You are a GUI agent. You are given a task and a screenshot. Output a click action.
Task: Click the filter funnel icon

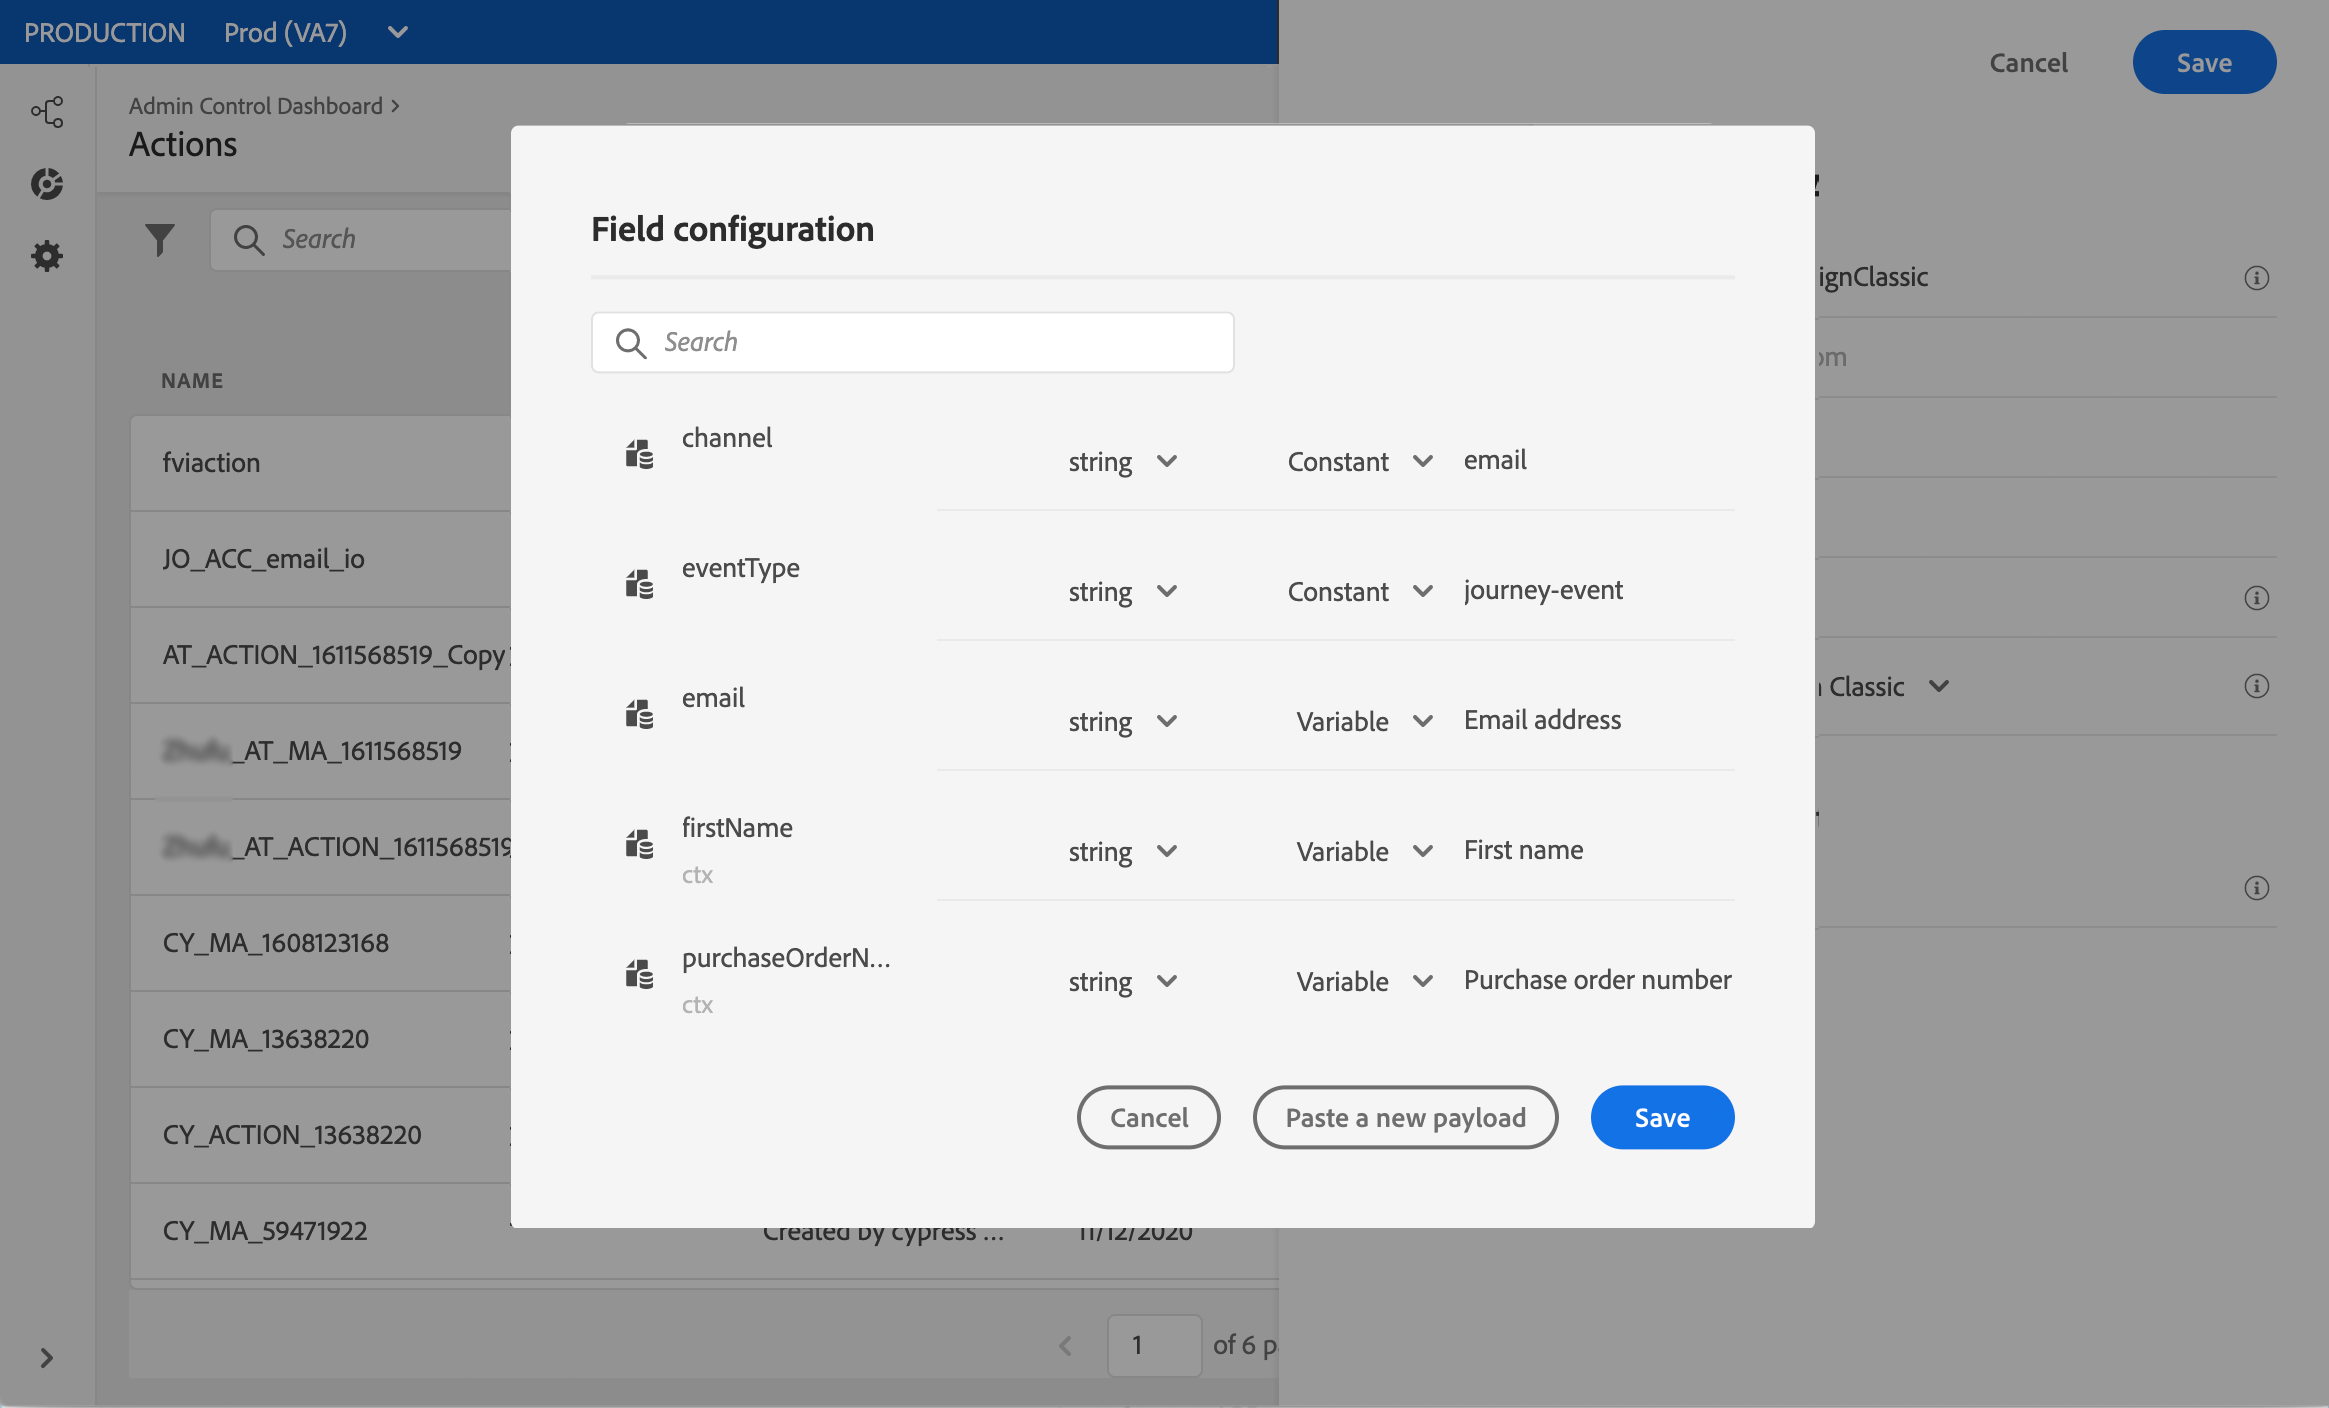coord(159,239)
